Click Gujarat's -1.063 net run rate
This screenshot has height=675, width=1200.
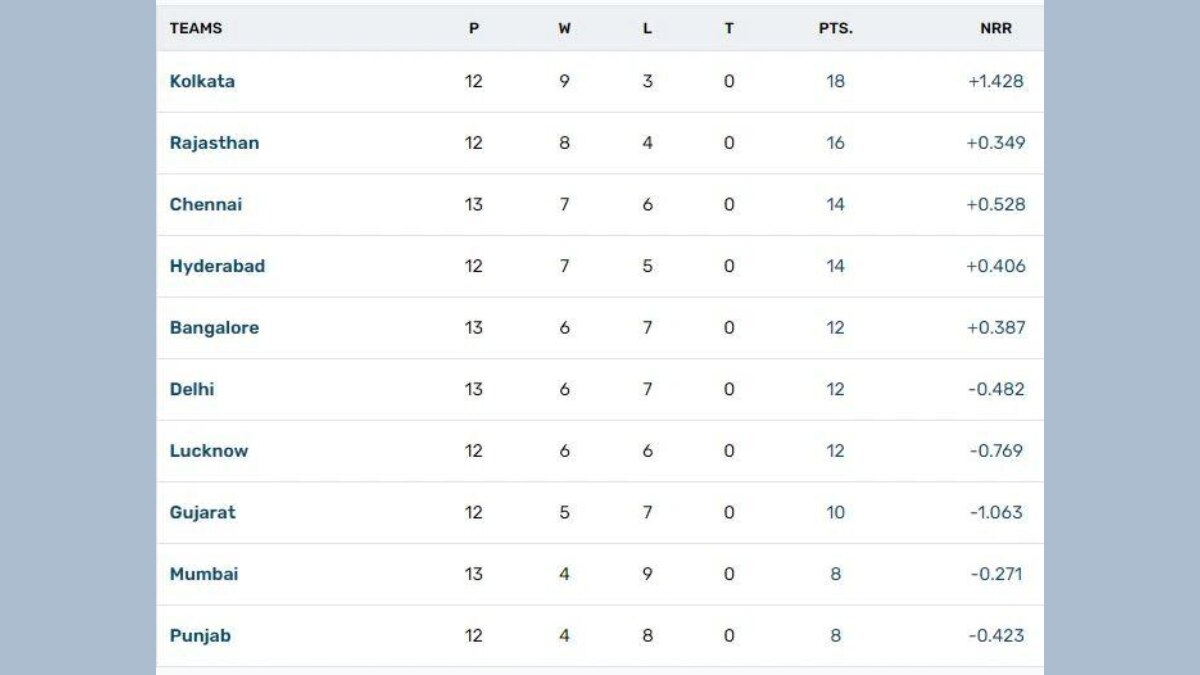pyautogui.click(x=996, y=512)
